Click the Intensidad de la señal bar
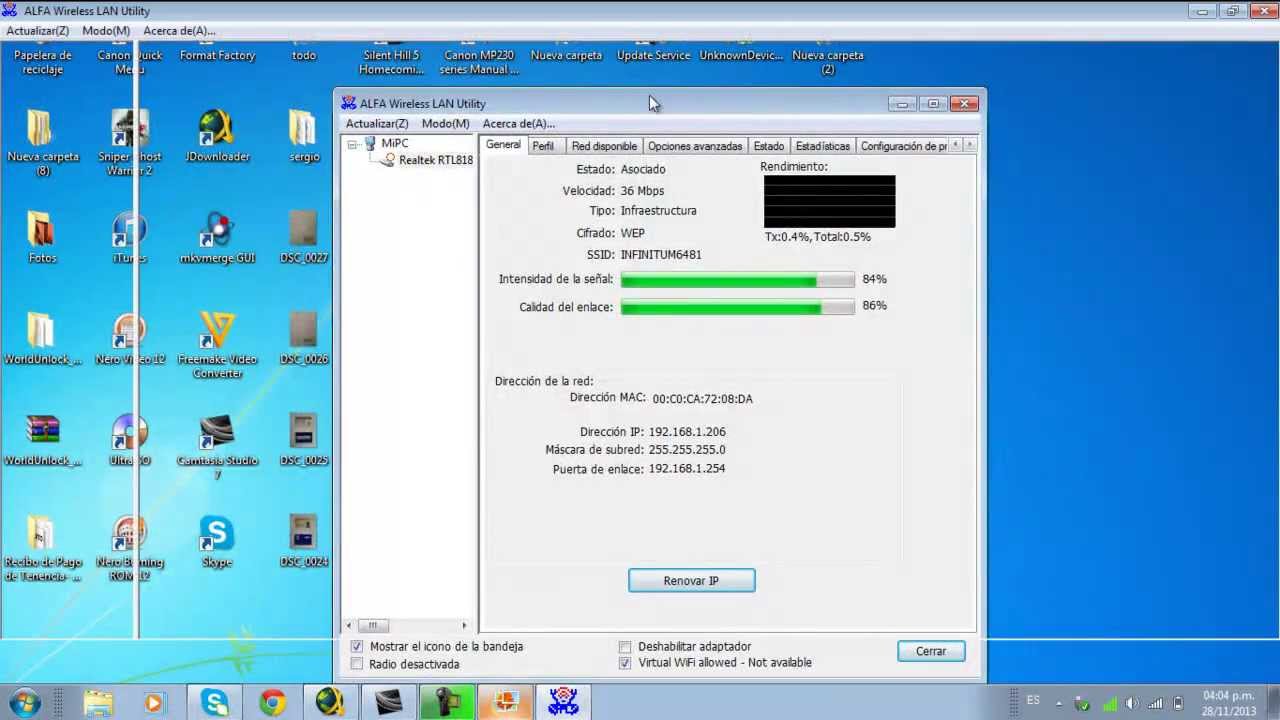 pos(737,281)
